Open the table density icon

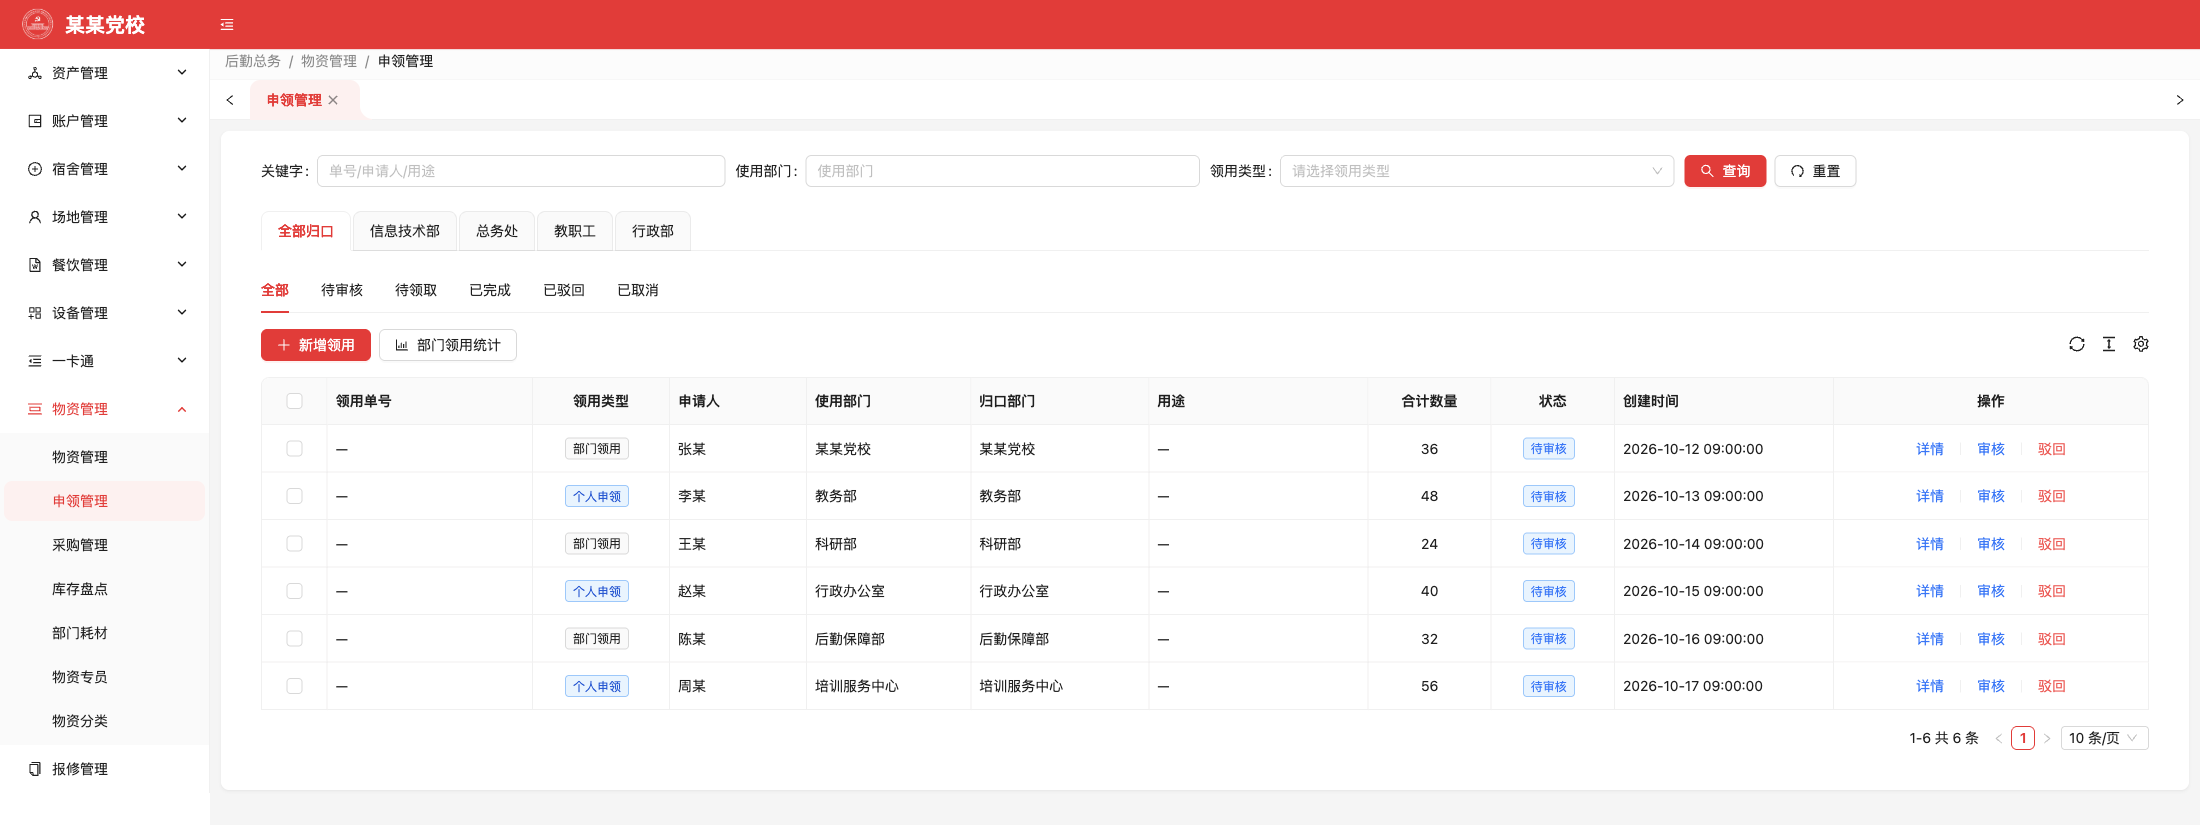click(2109, 344)
